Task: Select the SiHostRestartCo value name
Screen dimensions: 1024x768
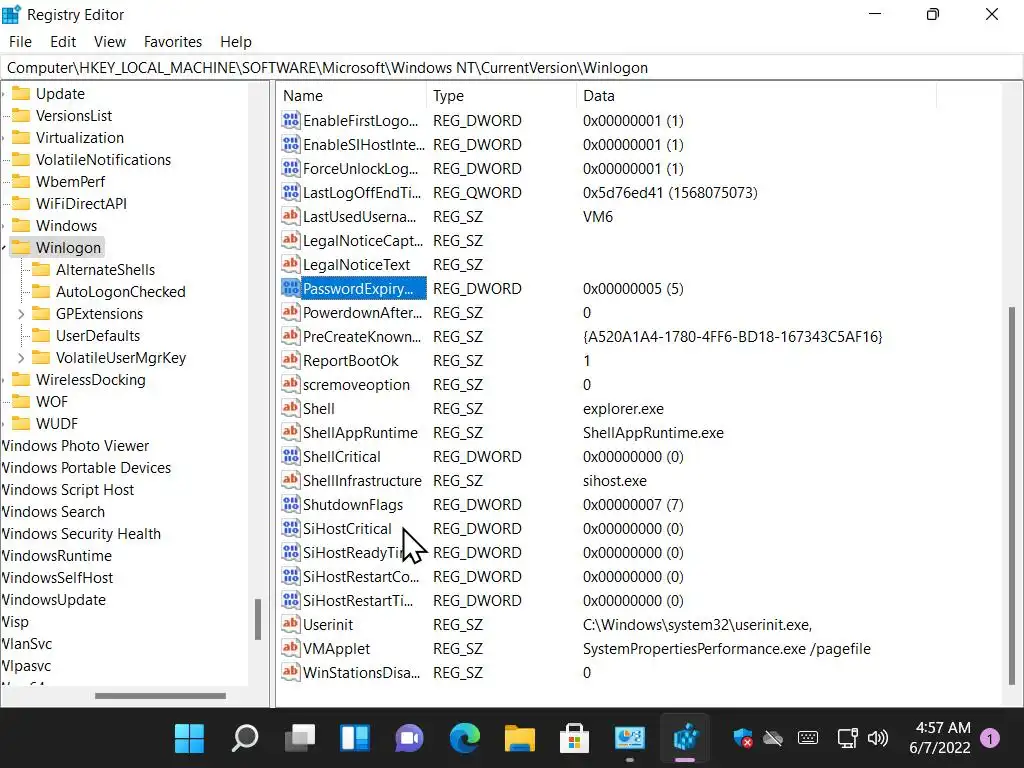Action: (x=360, y=577)
